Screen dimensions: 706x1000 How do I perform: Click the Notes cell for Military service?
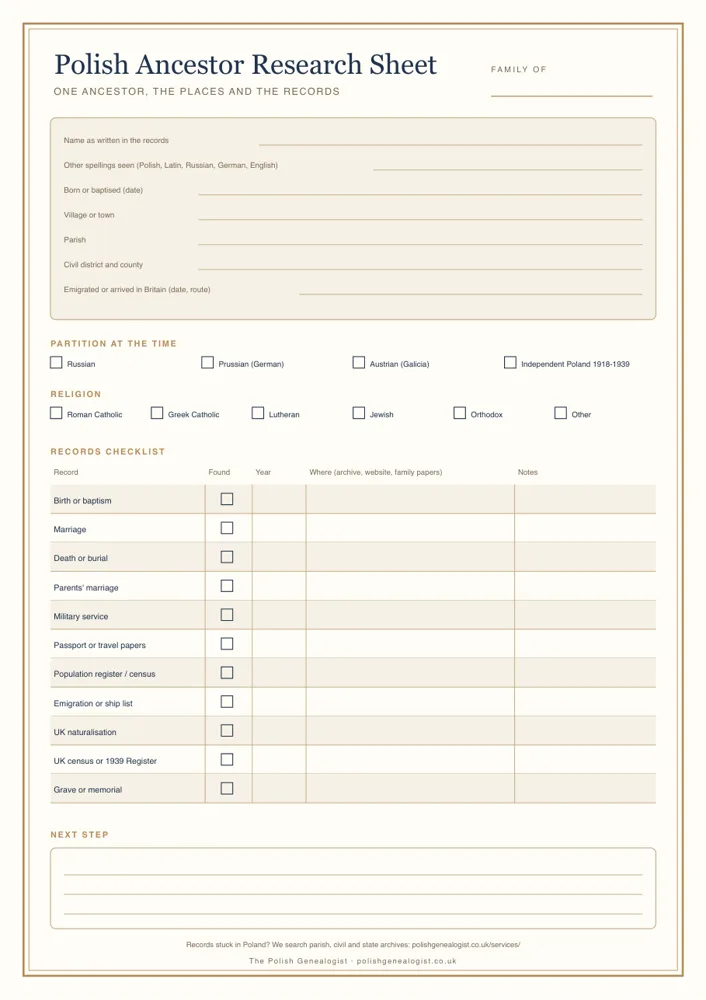585,615
